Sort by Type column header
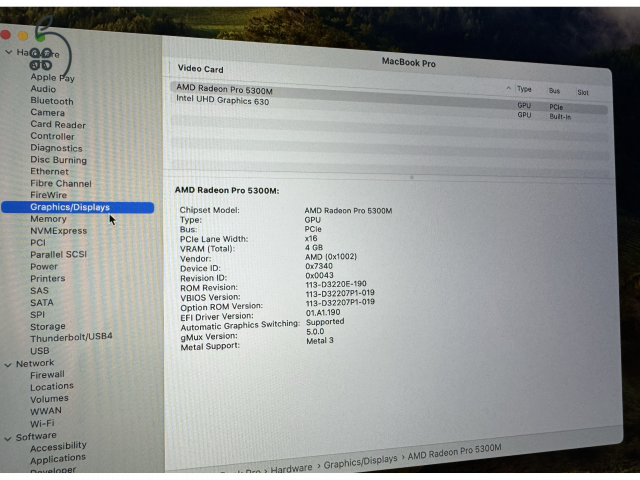The image size is (640, 480). [524, 89]
